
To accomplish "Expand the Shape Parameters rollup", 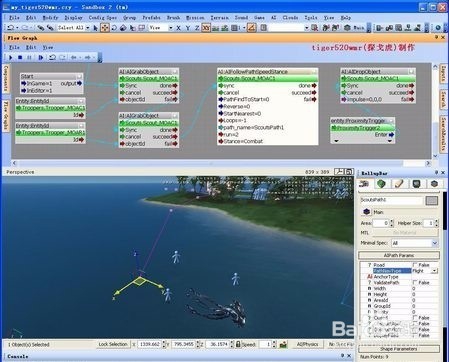I will pyautogui.click(x=399, y=349).
